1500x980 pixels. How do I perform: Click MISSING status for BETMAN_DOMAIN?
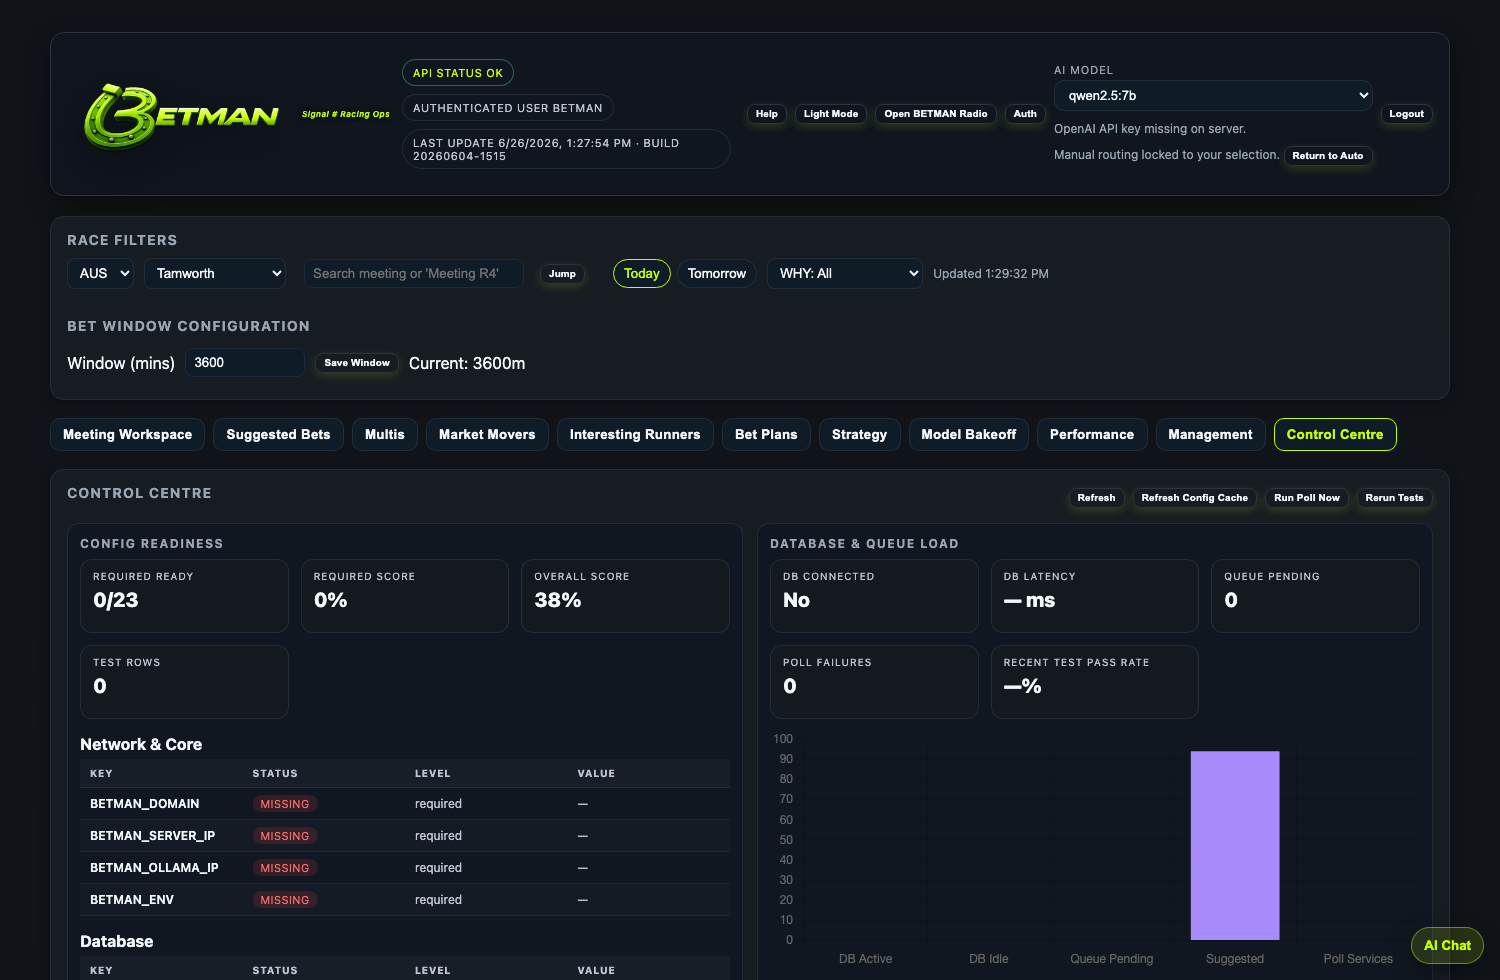(285, 804)
